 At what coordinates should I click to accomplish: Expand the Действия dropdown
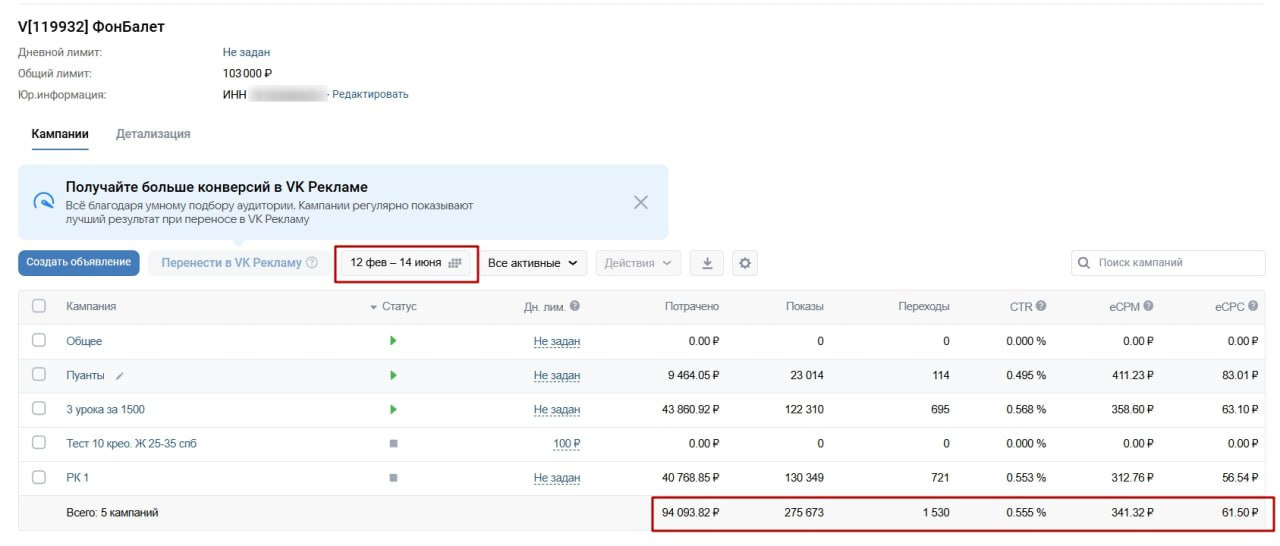tap(638, 263)
